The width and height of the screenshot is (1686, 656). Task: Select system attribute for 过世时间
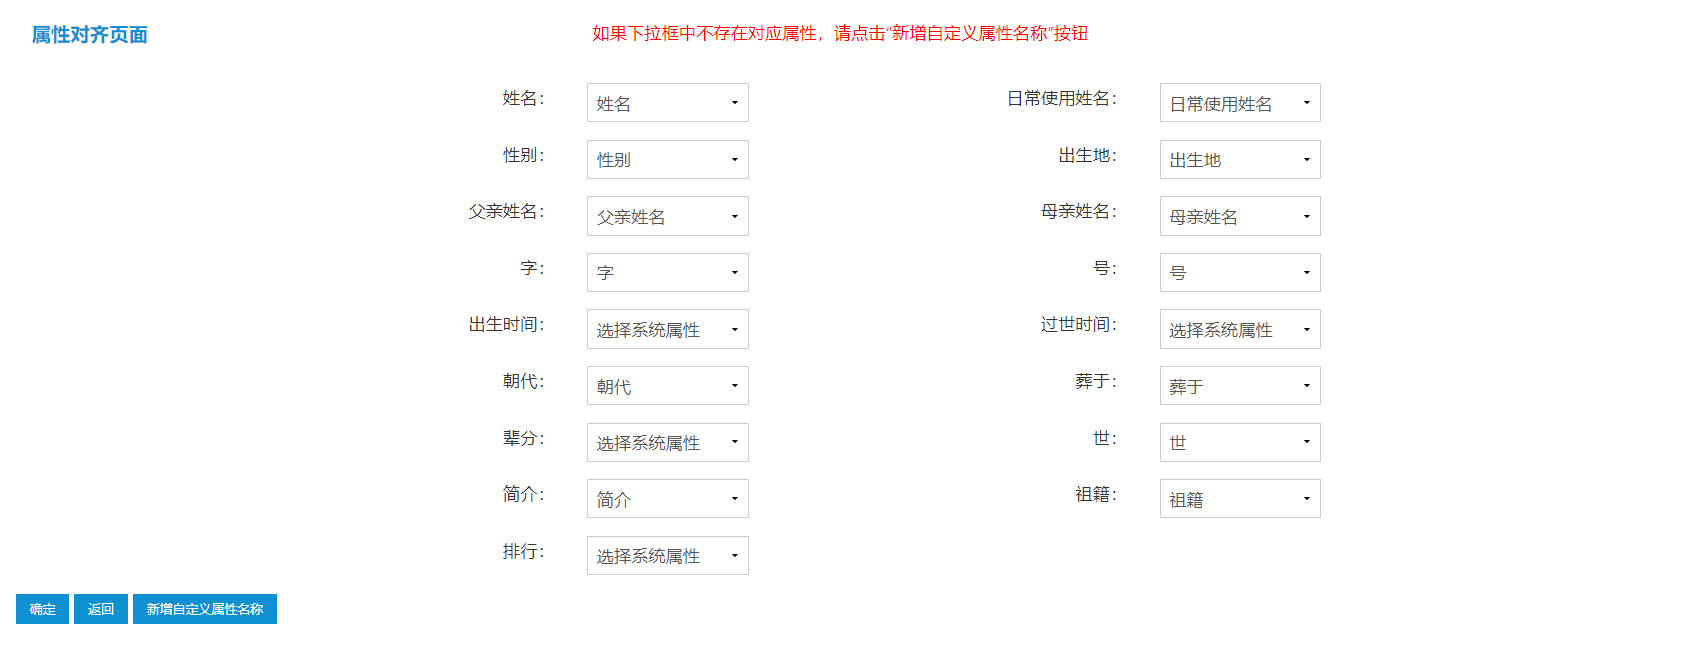pos(1240,329)
